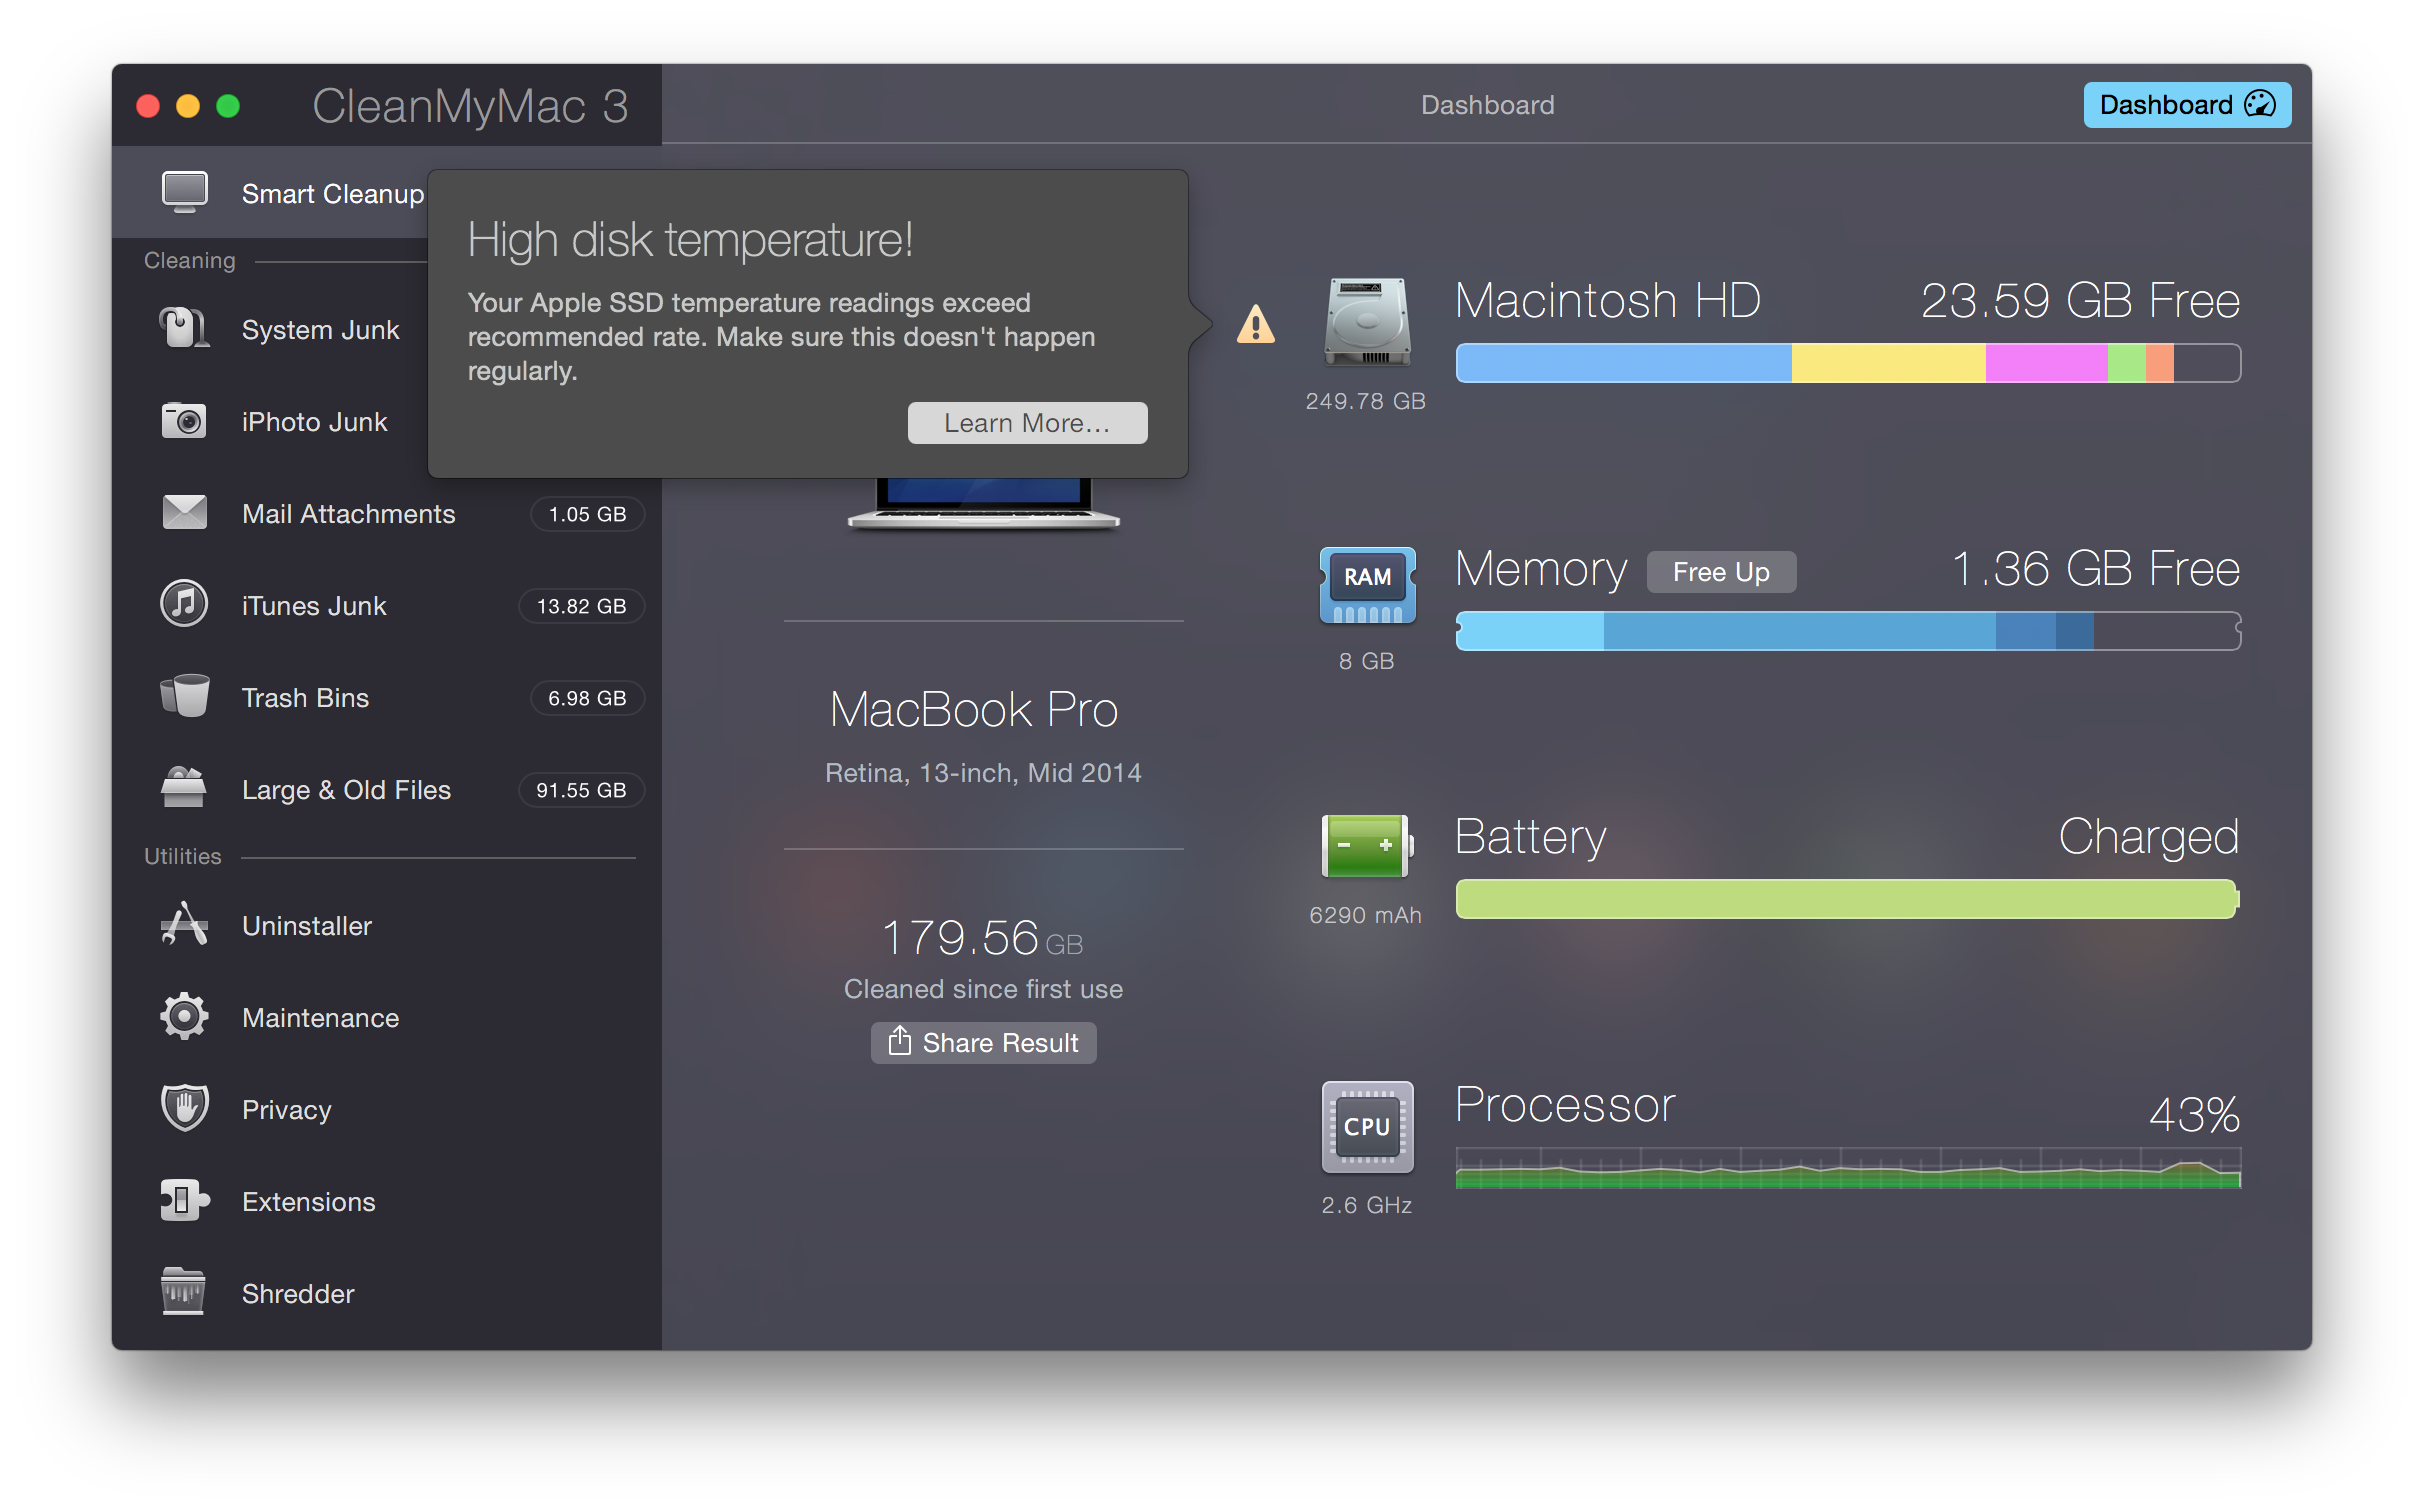The height and width of the screenshot is (1510, 2424).
Task: Click the disk temperature warning triangle
Action: point(1256,324)
